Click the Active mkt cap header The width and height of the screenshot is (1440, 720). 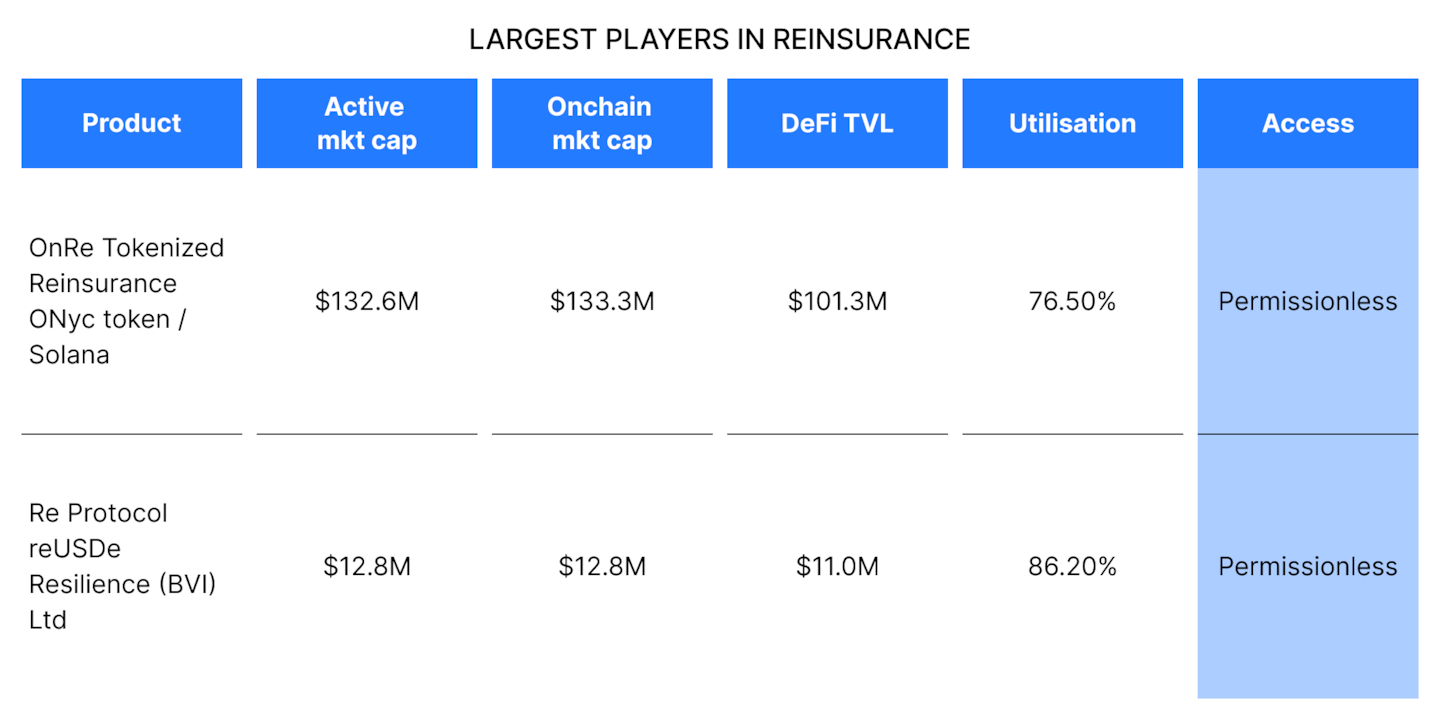[366, 123]
